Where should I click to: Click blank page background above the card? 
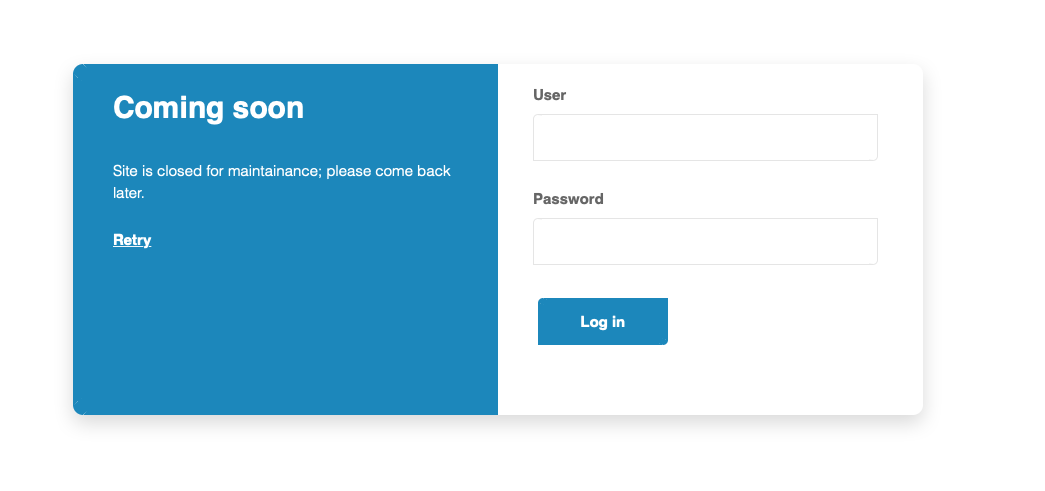[522, 30]
